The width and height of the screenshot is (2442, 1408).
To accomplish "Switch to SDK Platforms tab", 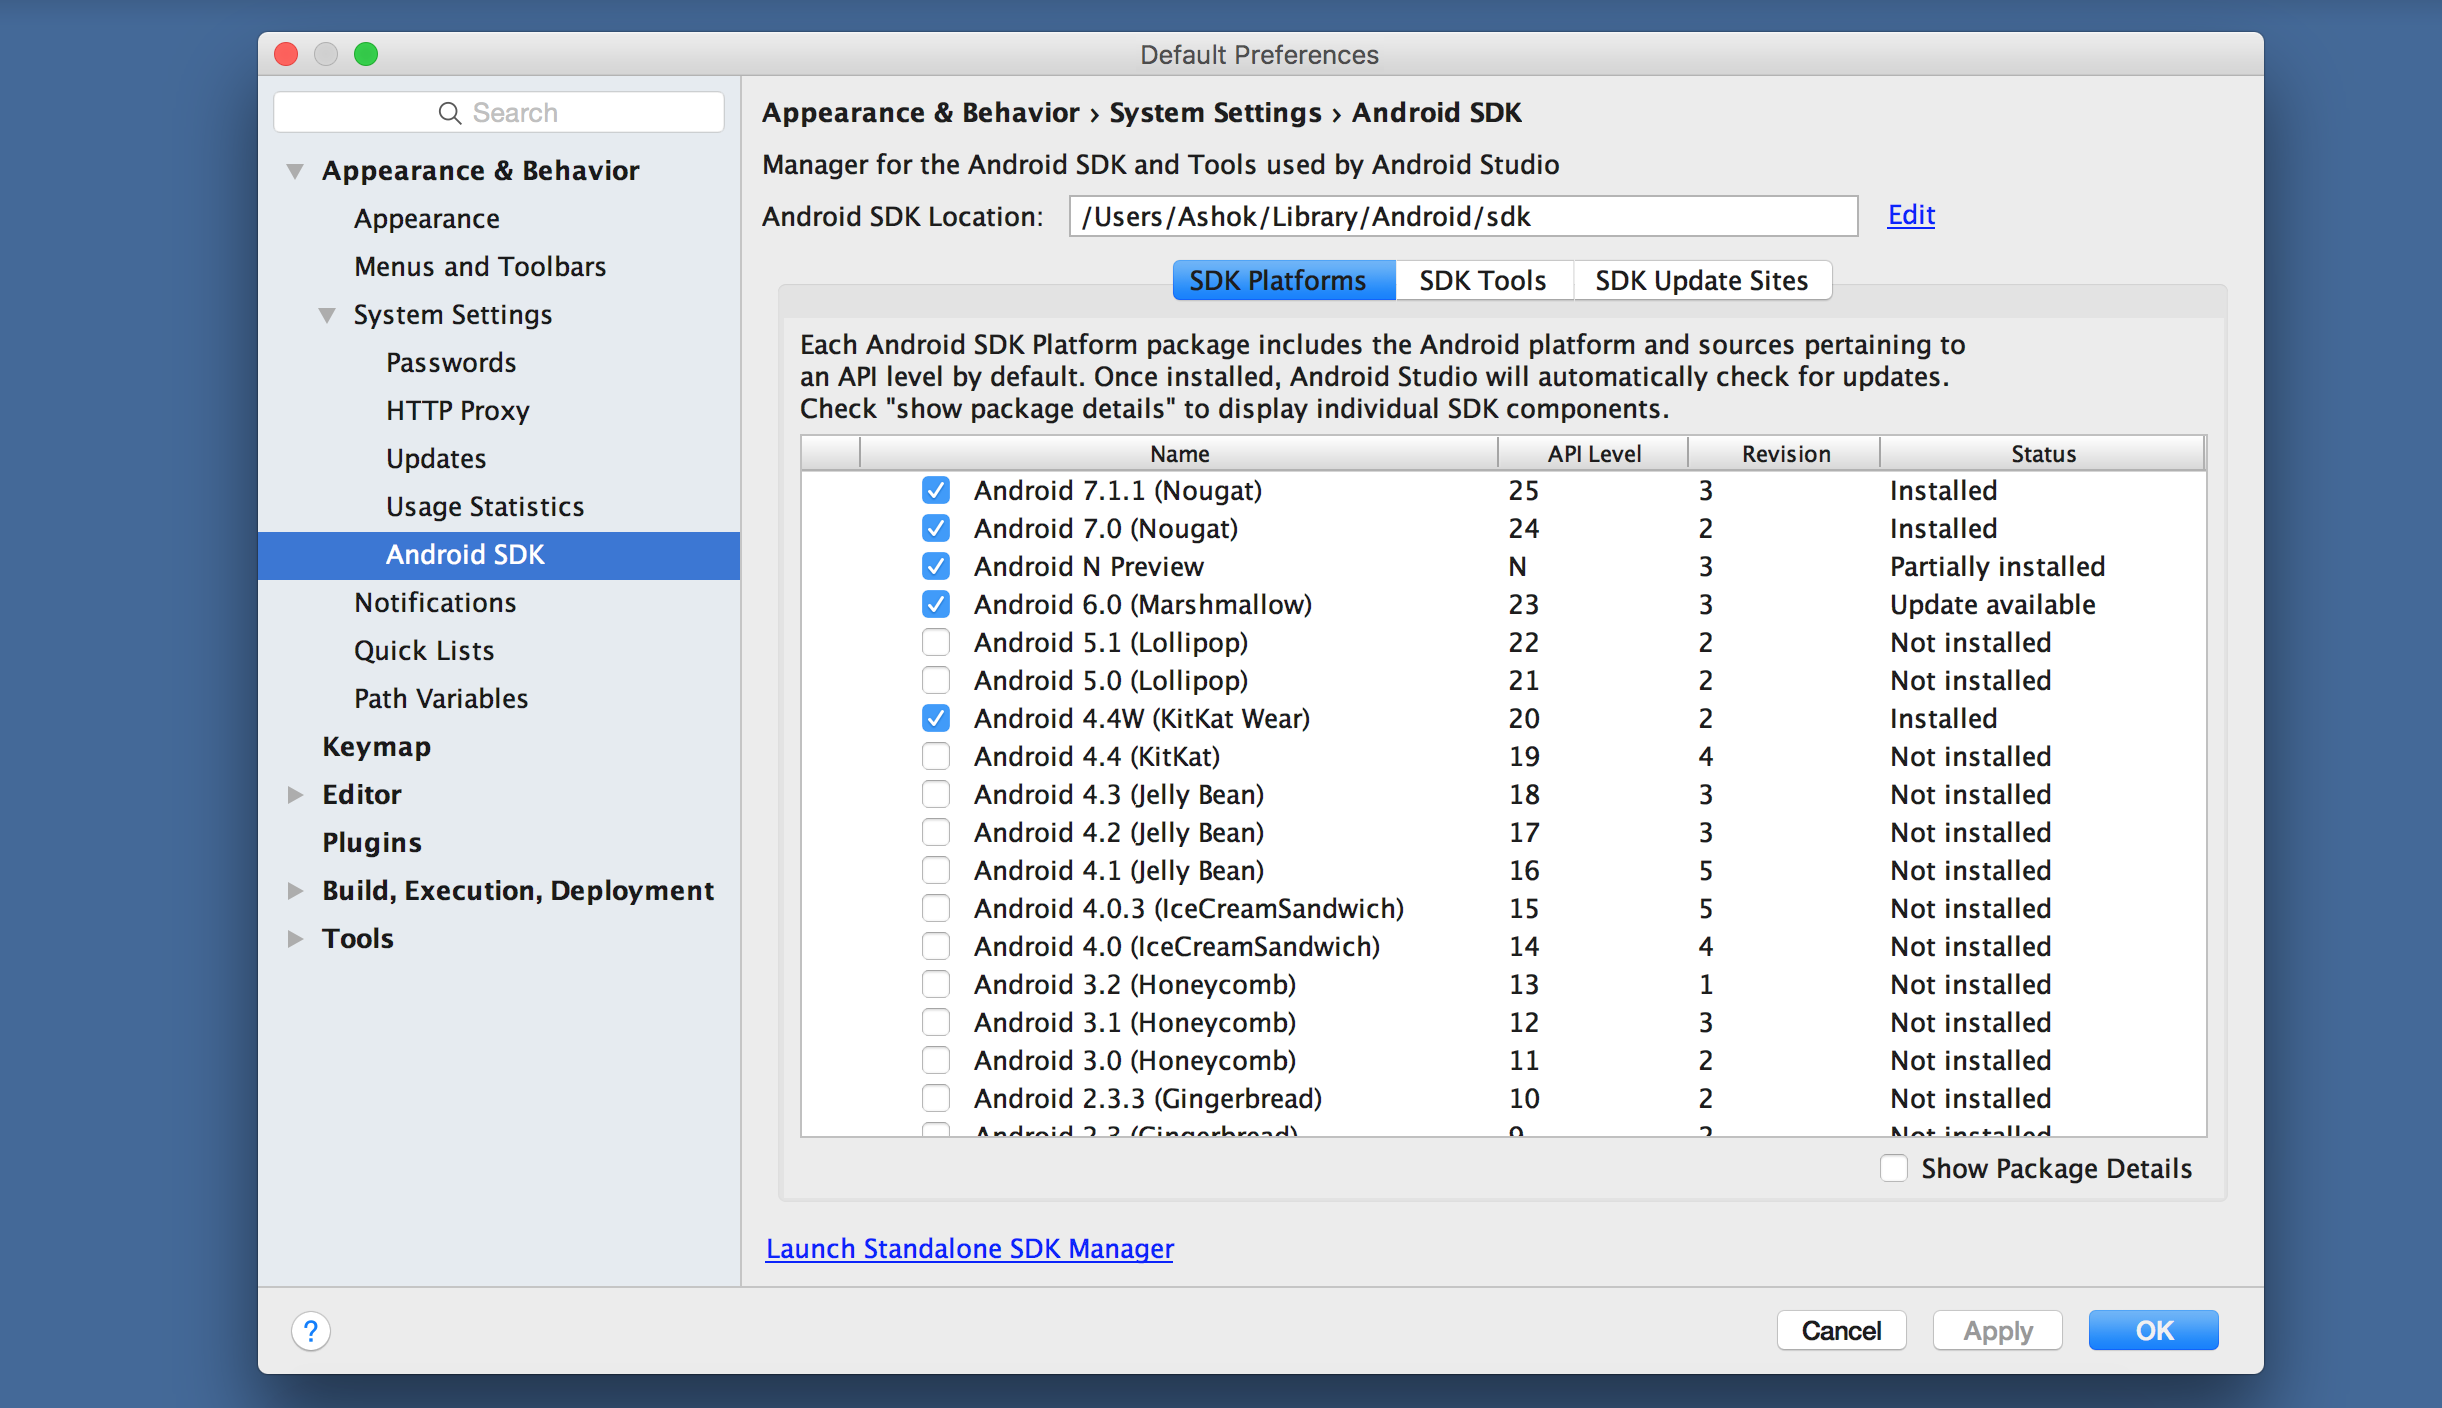I will click(1283, 280).
